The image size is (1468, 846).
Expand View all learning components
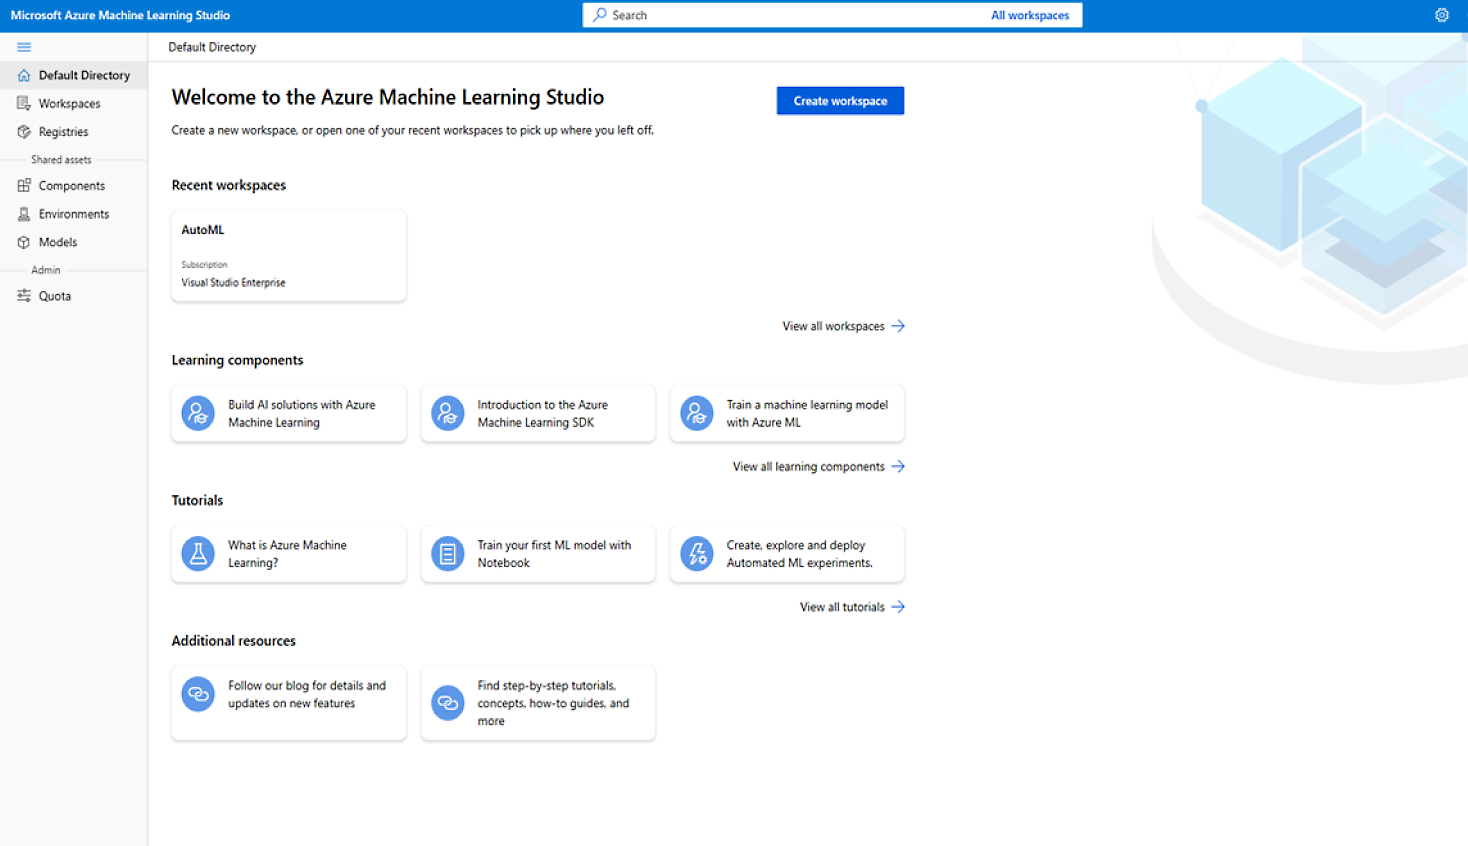click(x=808, y=466)
